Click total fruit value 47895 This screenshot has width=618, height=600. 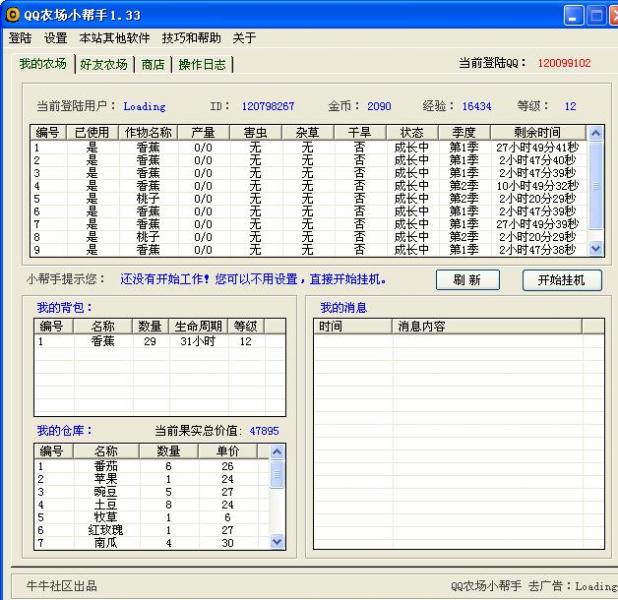(264, 431)
